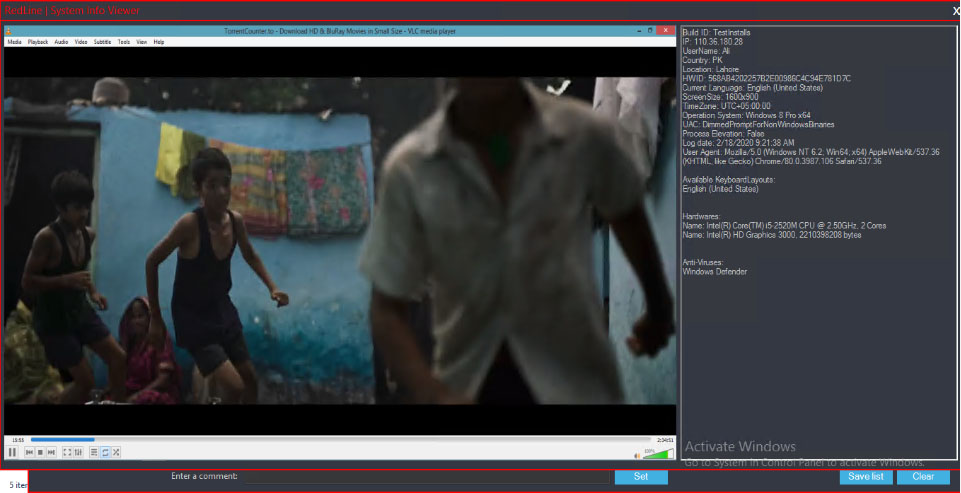Focus the Enter a comment field
This screenshot has height=493, width=961.
click(427, 476)
